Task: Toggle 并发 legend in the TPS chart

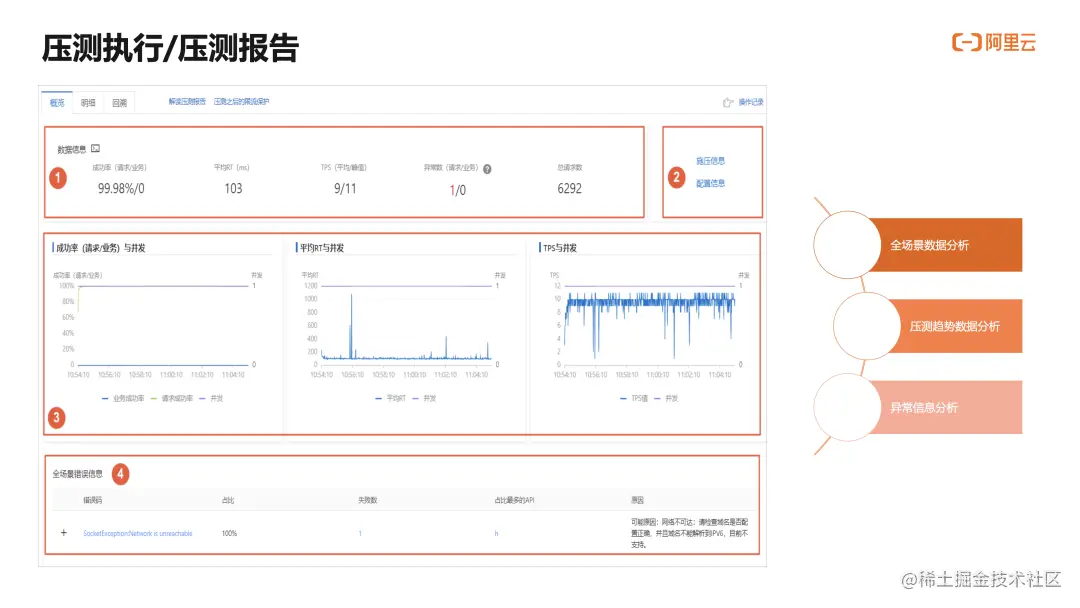Action: click(x=667, y=399)
